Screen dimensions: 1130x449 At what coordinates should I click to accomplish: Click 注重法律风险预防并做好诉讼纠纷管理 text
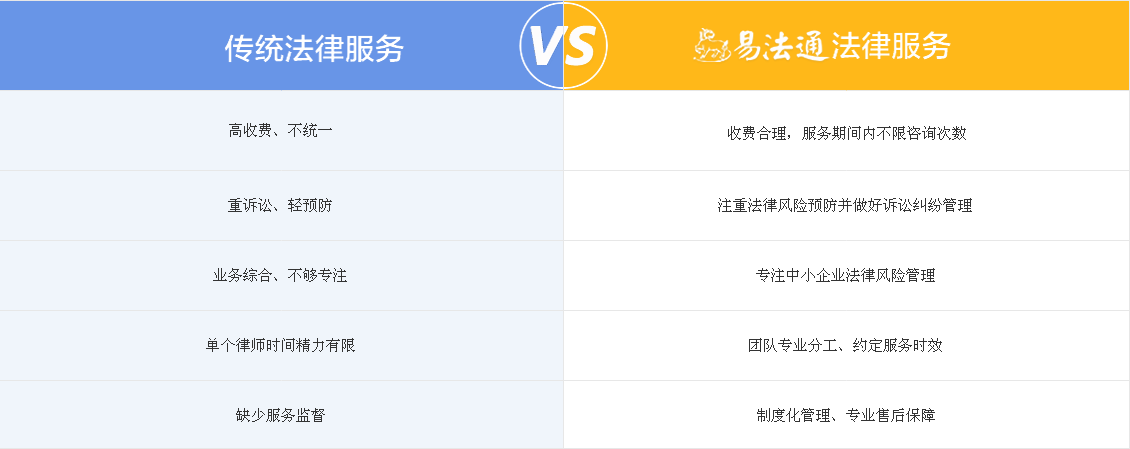[845, 205]
